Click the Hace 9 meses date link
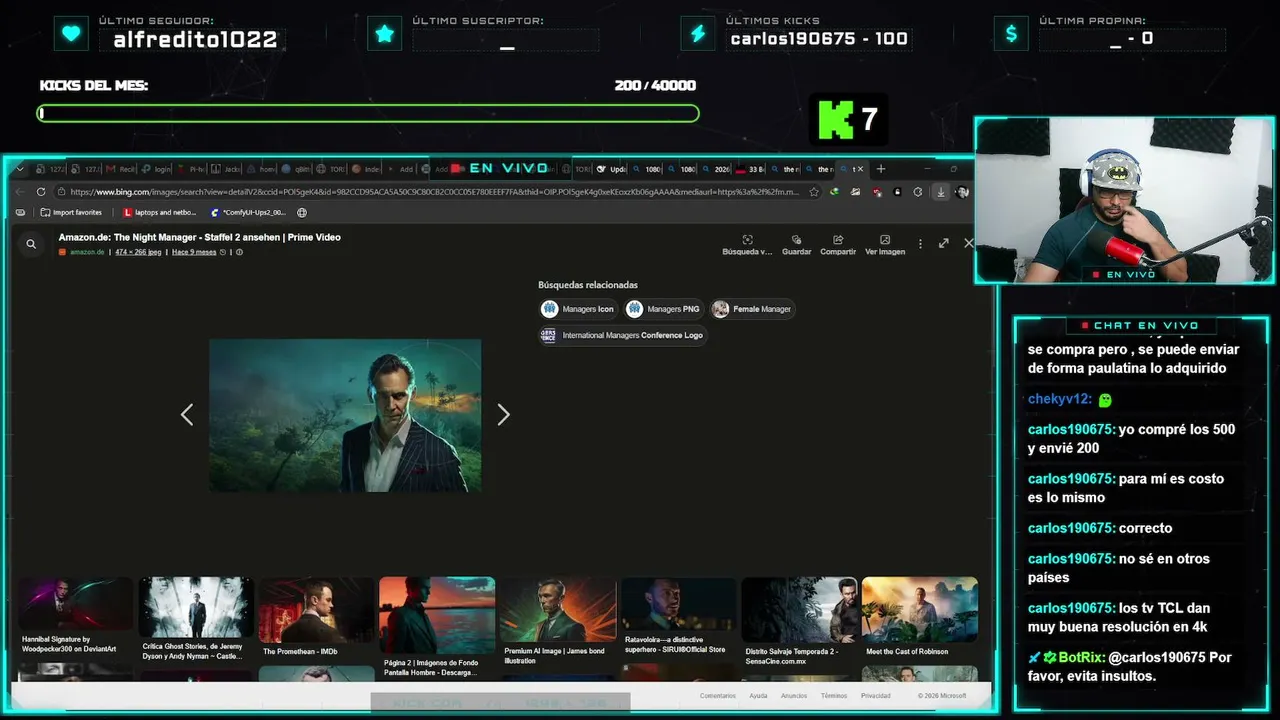Viewport: 1280px width, 720px height. click(x=194, y=252)
